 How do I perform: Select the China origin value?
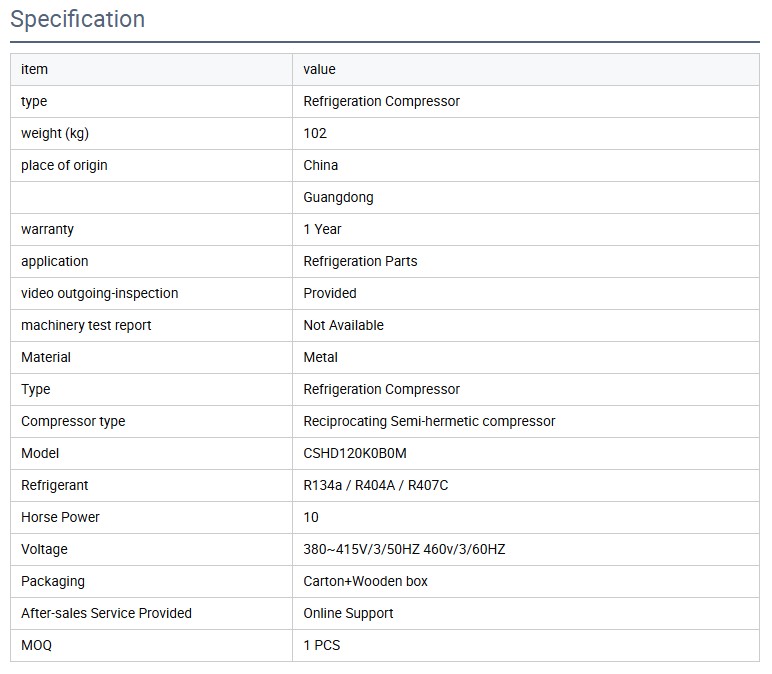click(x=321, y=165)
